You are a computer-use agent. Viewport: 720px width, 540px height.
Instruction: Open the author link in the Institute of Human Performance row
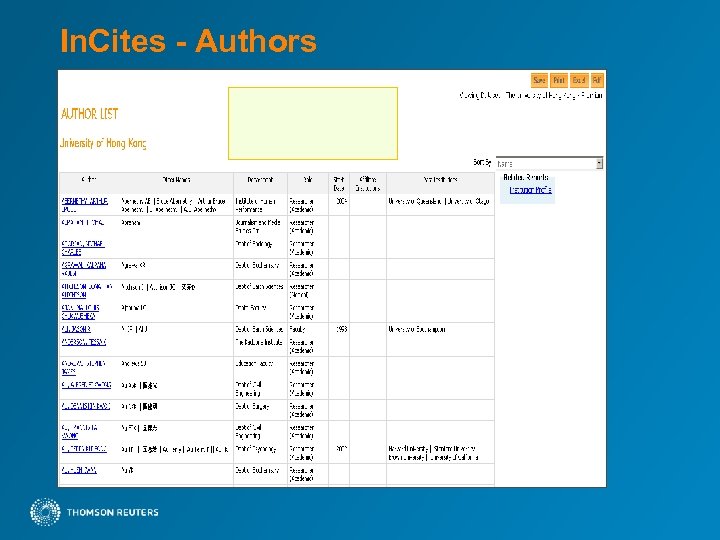(84, 205)
